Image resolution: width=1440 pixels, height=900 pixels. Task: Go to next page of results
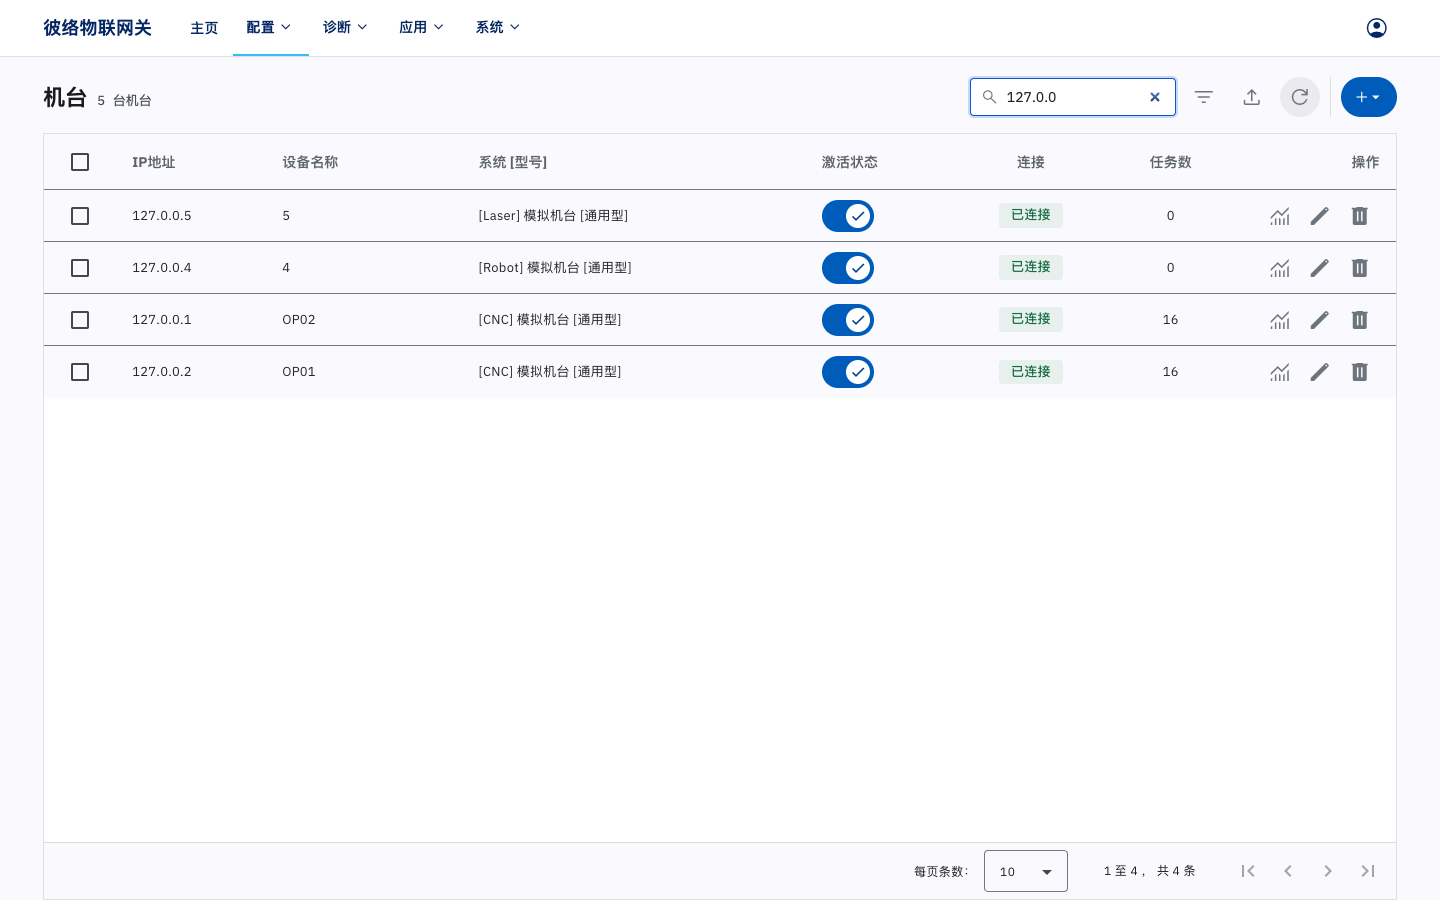click(x=1328, y=871)
